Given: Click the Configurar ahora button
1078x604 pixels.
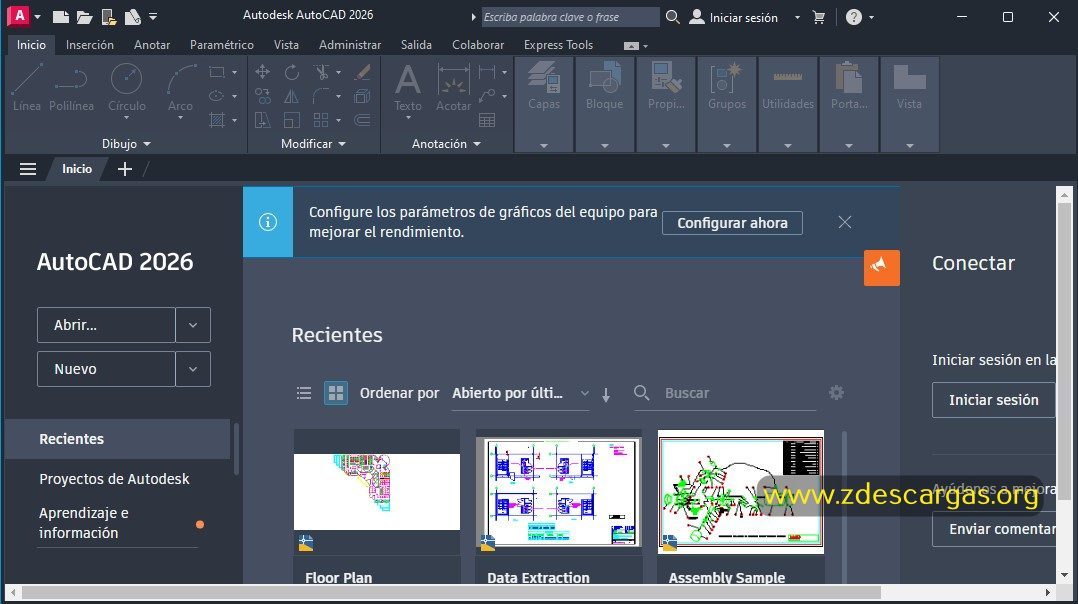Looking at the screenshot, I should point(732,223).
